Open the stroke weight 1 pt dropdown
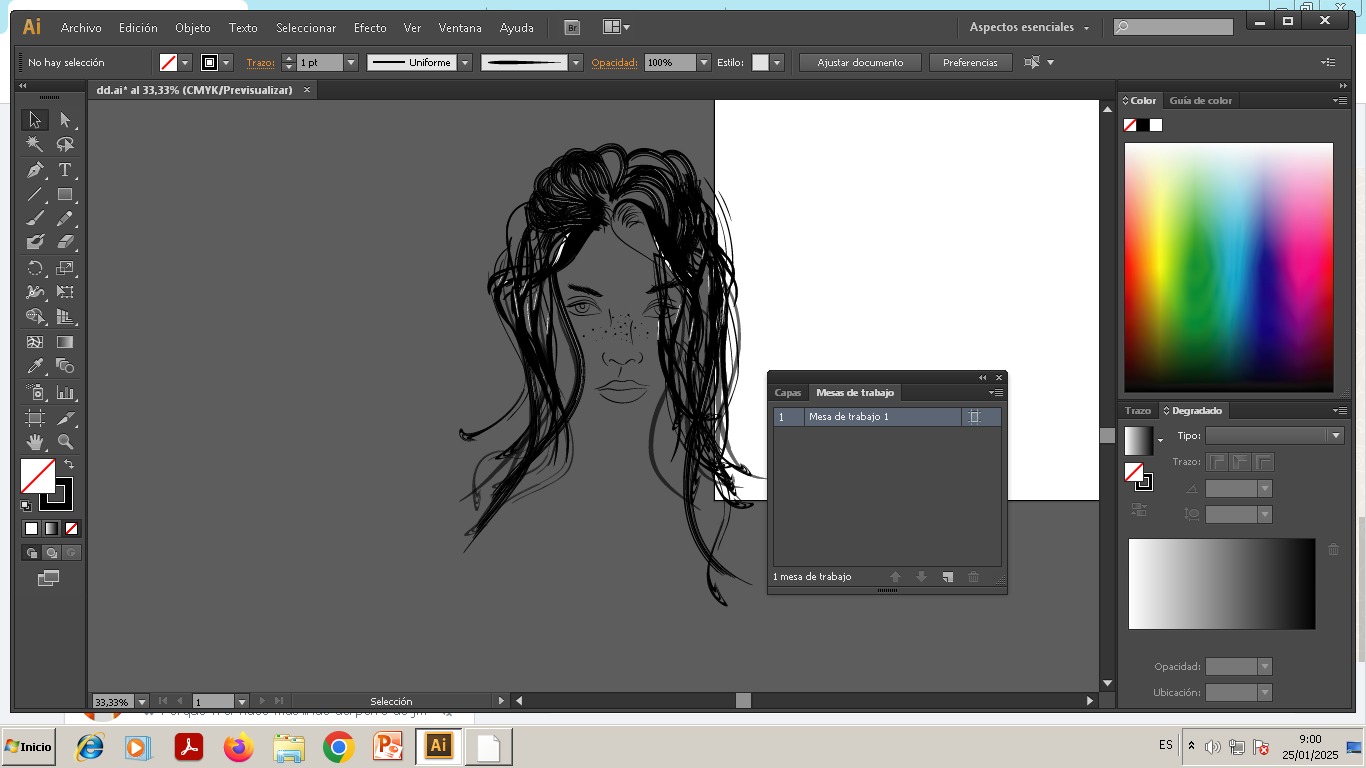1366x768 pixels. [351, 63]
